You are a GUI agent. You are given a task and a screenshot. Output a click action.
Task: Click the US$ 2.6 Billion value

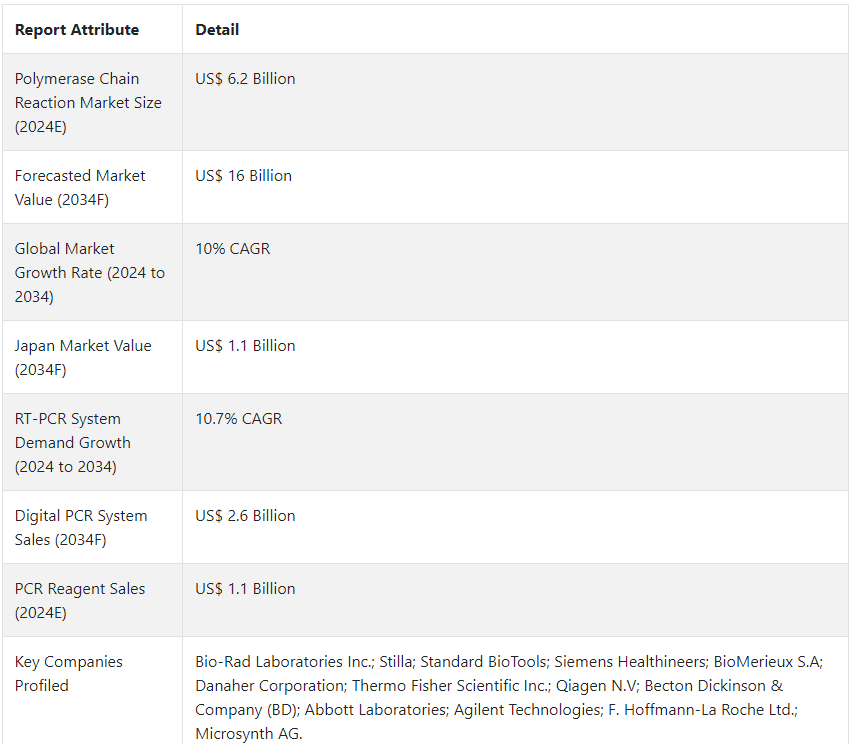pos(245,516)
